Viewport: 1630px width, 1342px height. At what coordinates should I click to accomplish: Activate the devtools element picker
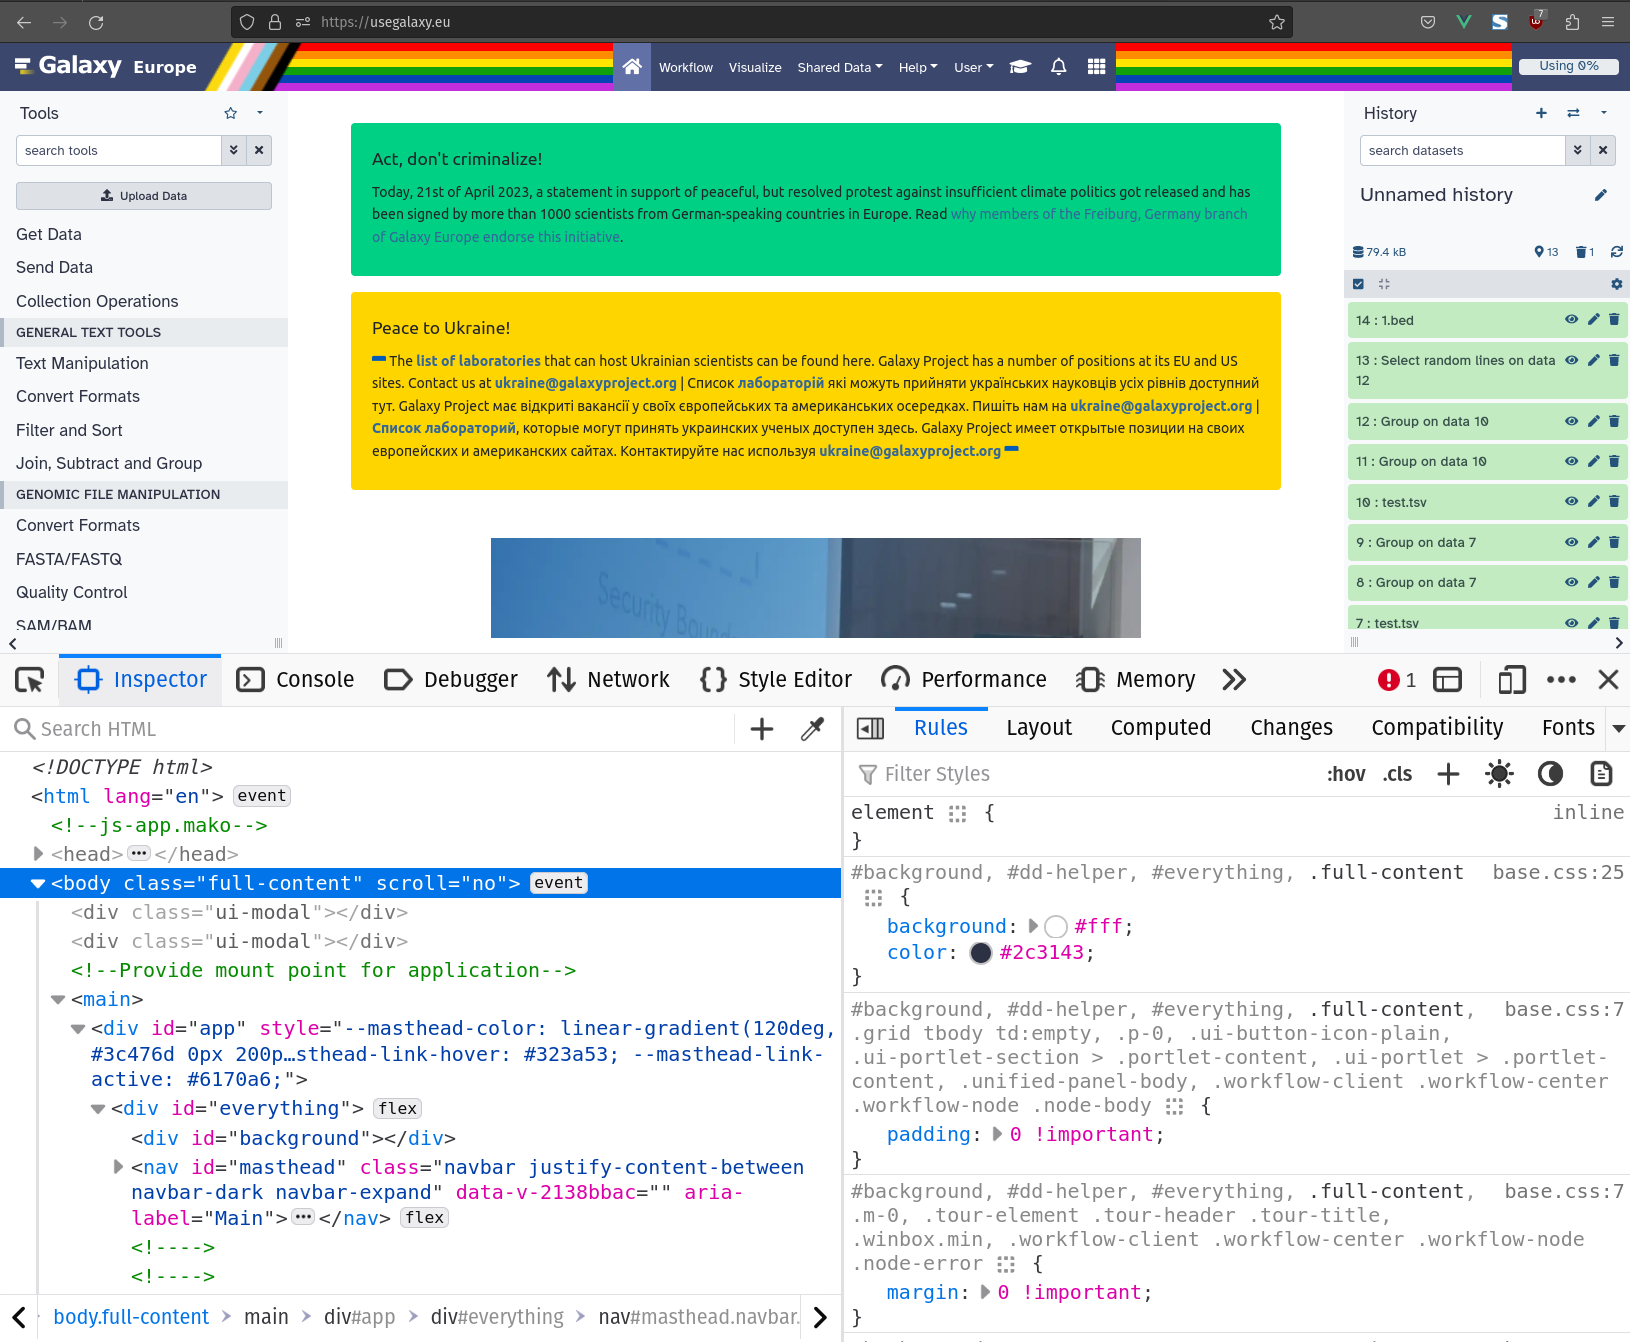(x=30, y=680)
